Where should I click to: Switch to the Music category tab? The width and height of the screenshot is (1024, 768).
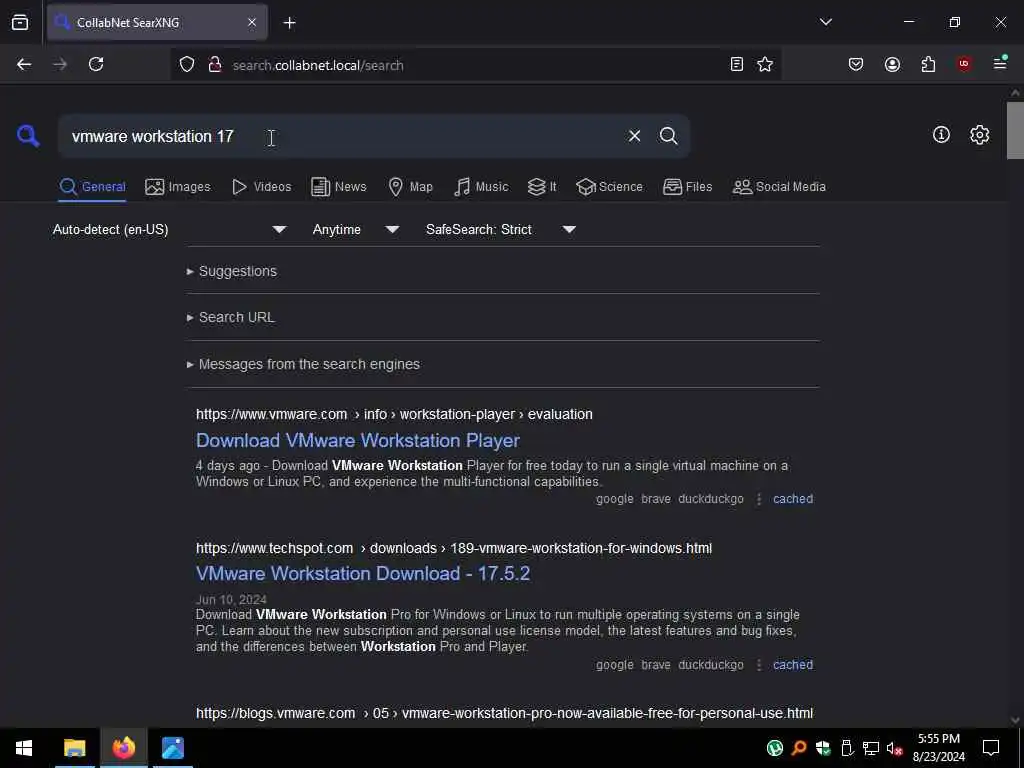point(481,187)
